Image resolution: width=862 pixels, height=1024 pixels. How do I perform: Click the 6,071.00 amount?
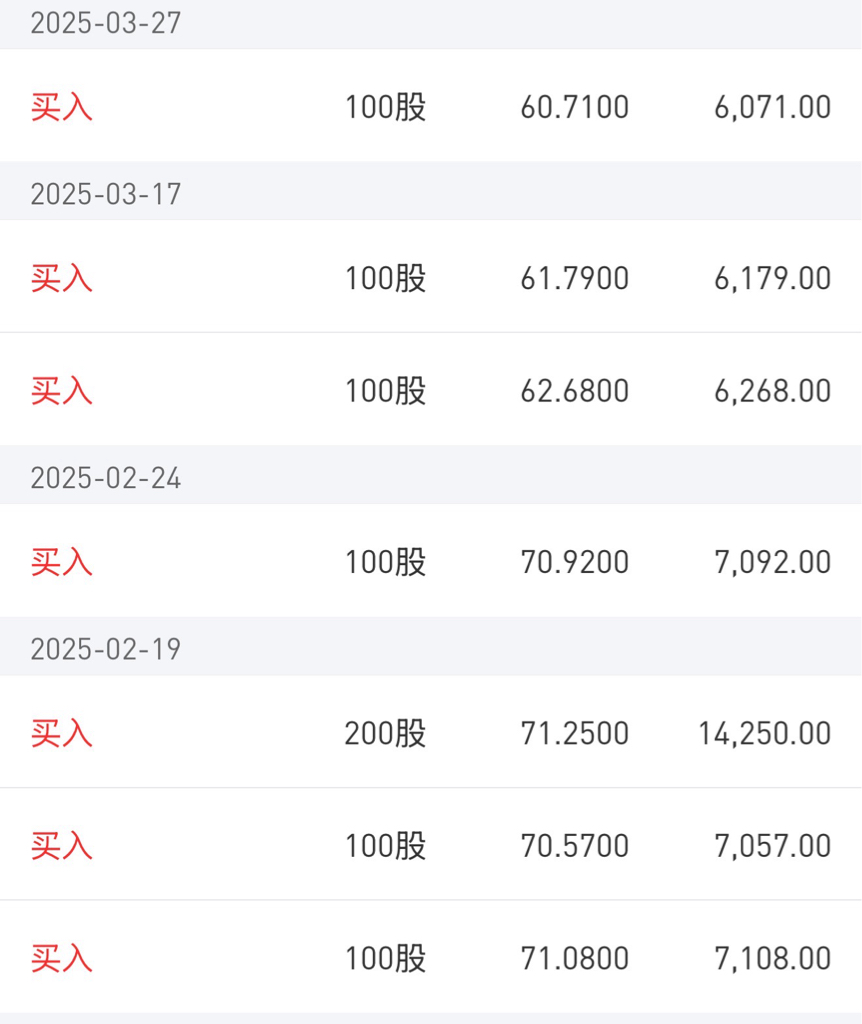772,107
